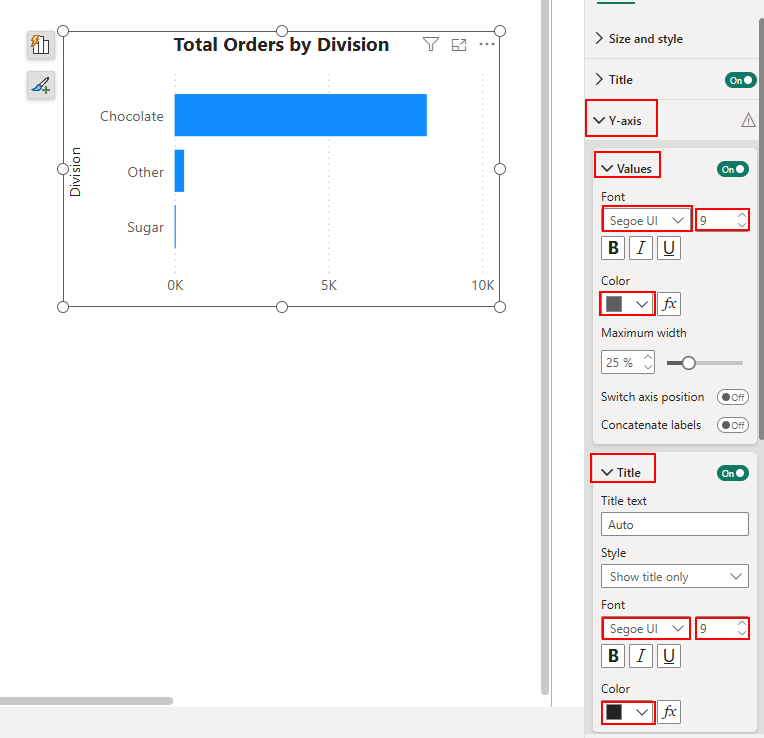Viewport: 764px width, 738px height.
Task: Enable Switch axis position toggle
Action: (x=732, y=397)
